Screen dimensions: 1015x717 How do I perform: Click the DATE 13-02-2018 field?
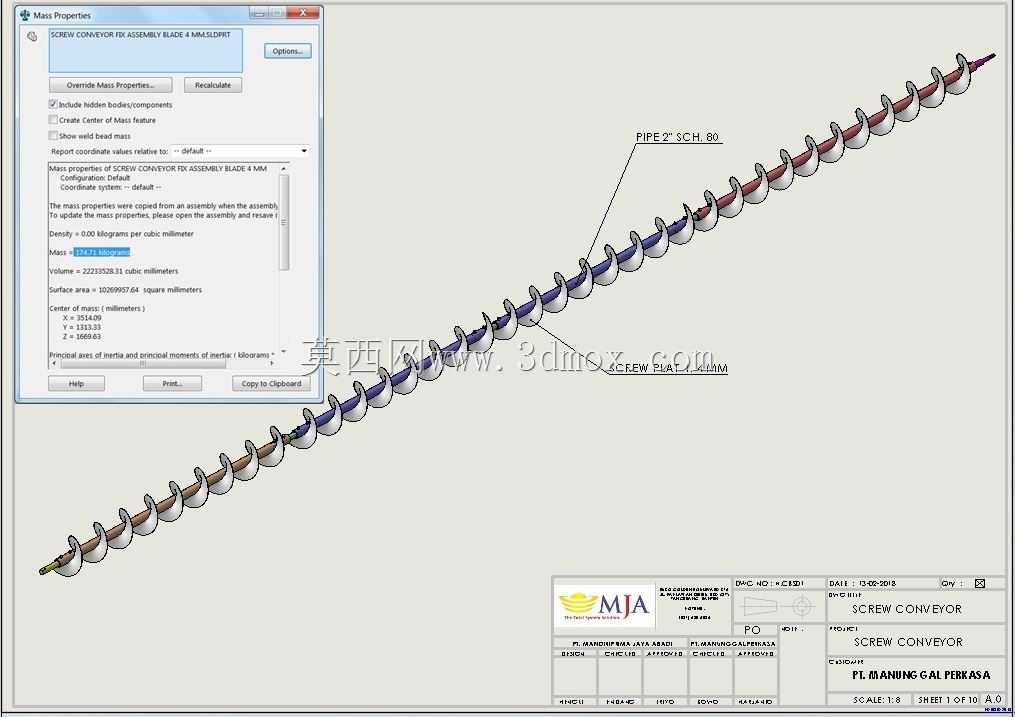tap(862, 583)
